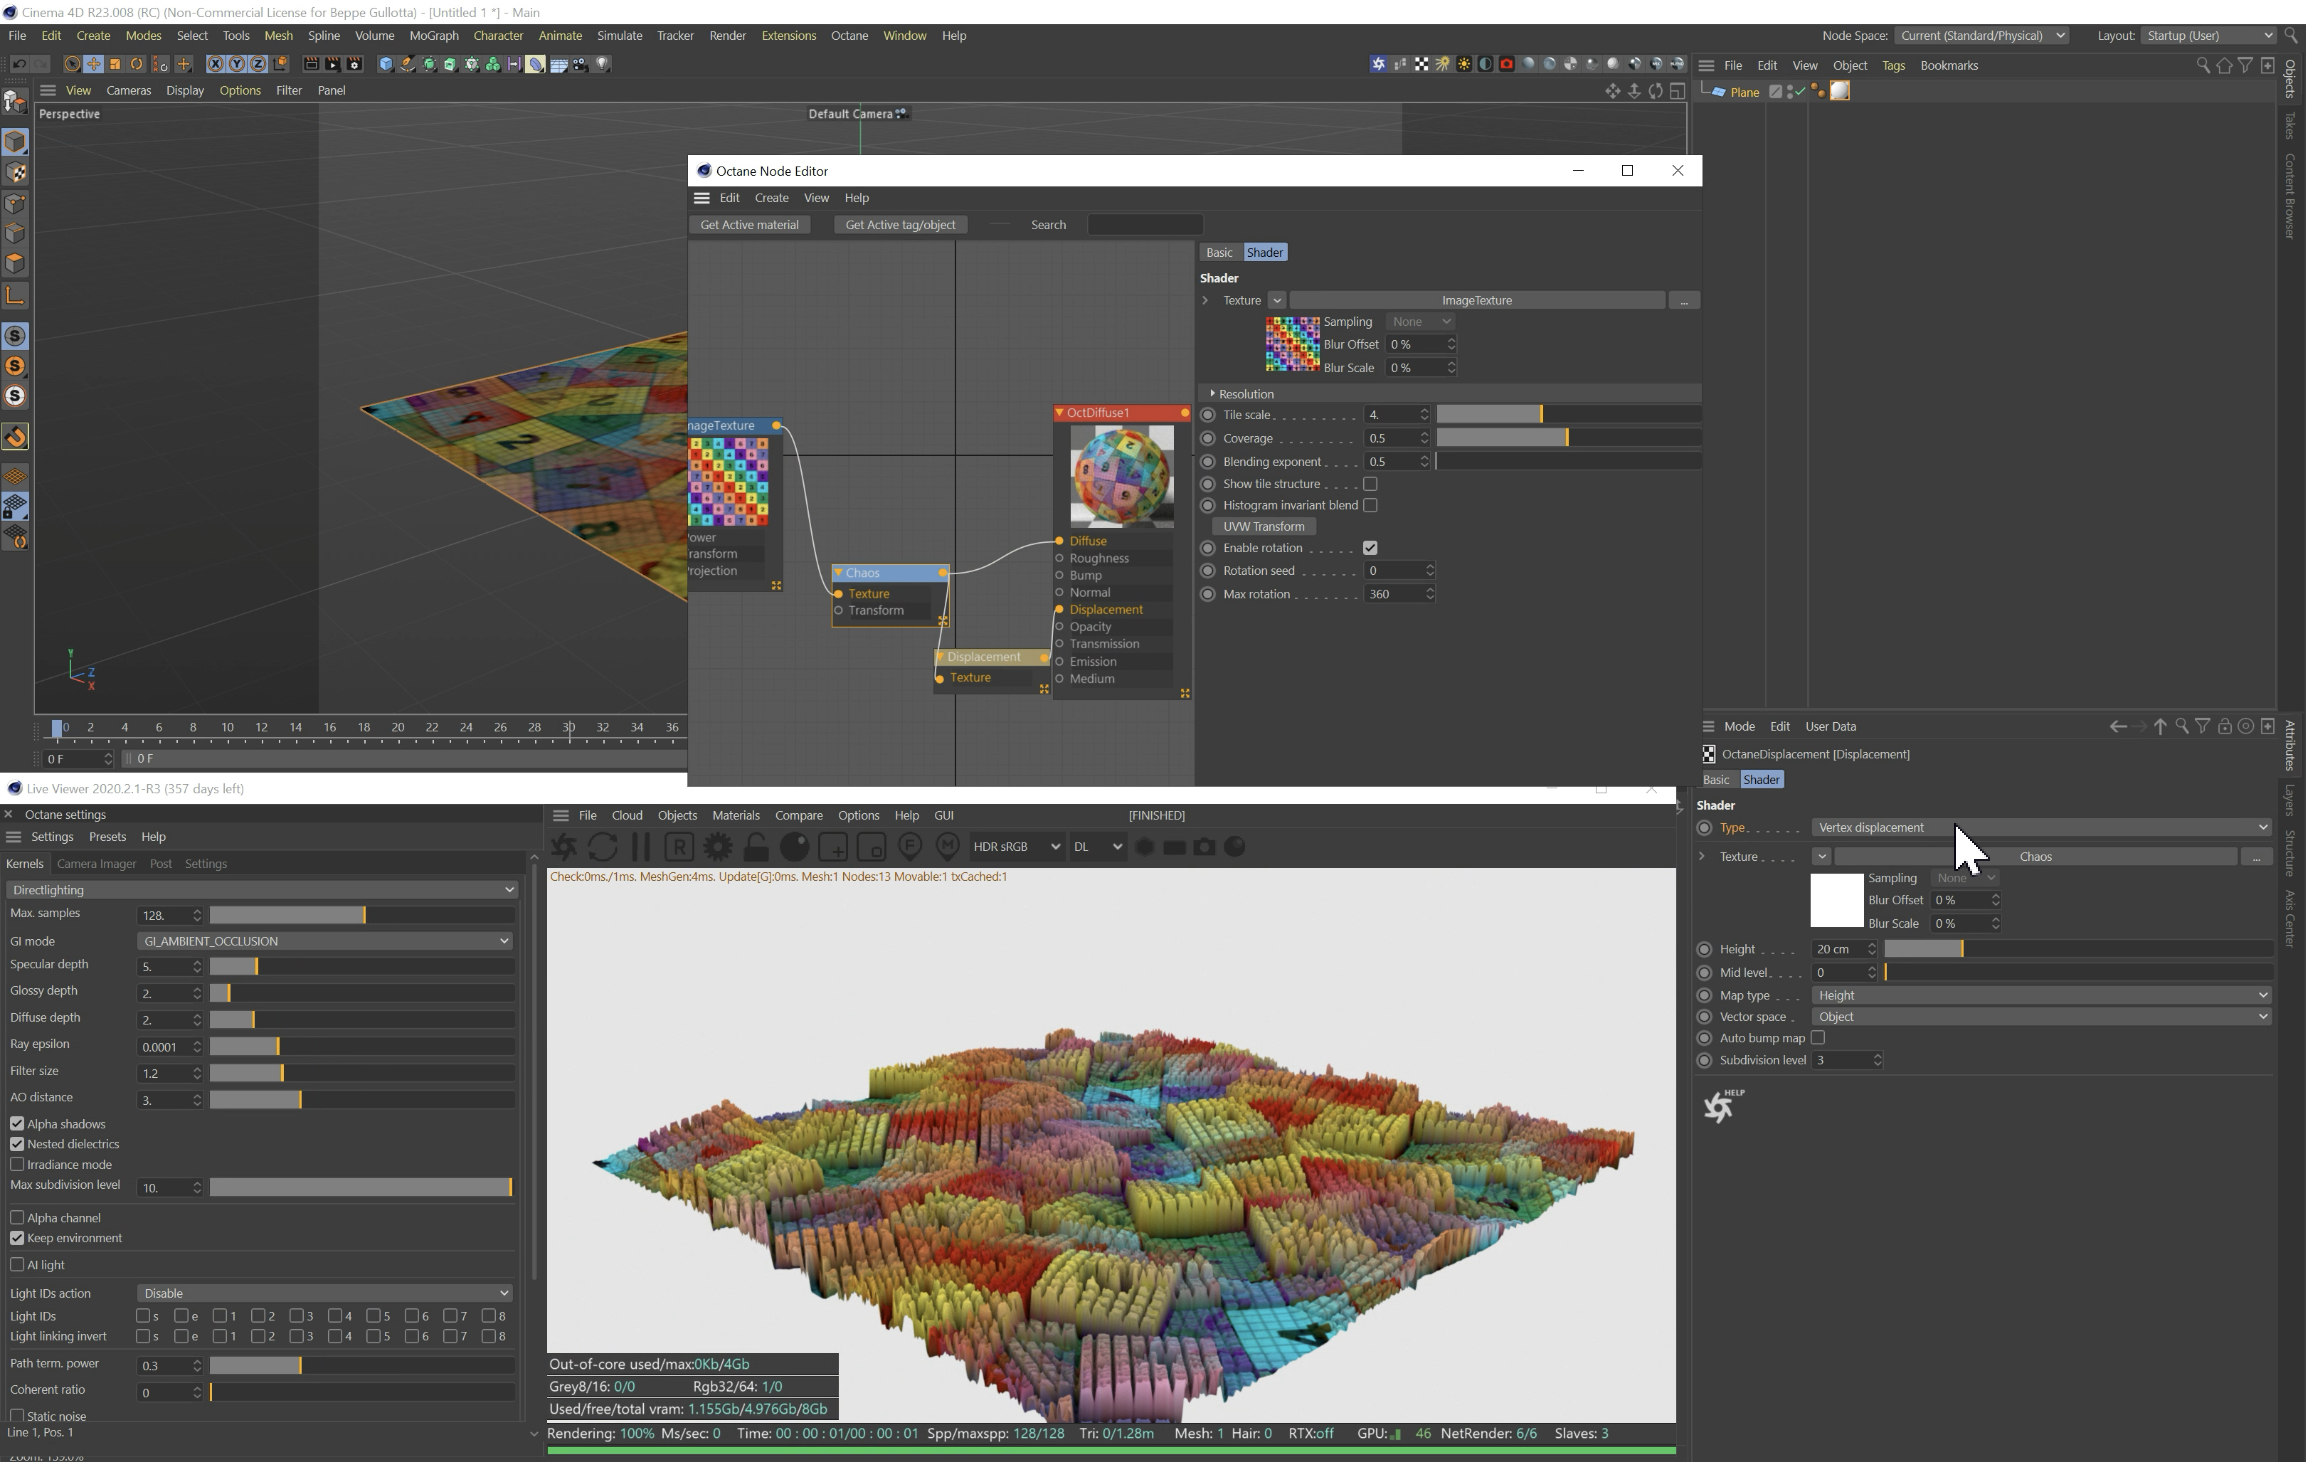Pause the Live Viewer render
2306x1462 pixels.
(x=641, y=847)
